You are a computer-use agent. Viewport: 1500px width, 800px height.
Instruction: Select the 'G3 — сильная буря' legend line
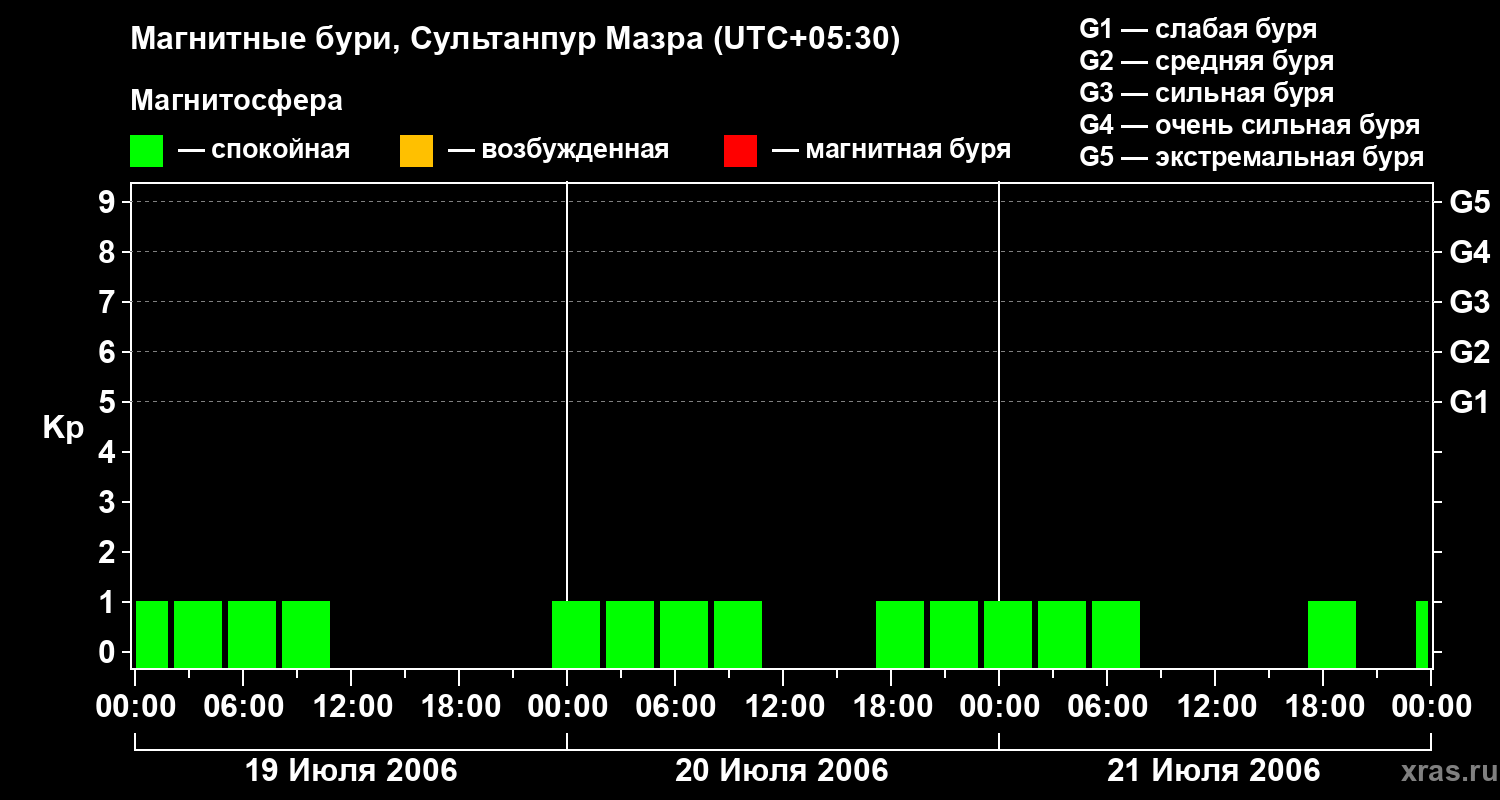tap(1206, 93)
